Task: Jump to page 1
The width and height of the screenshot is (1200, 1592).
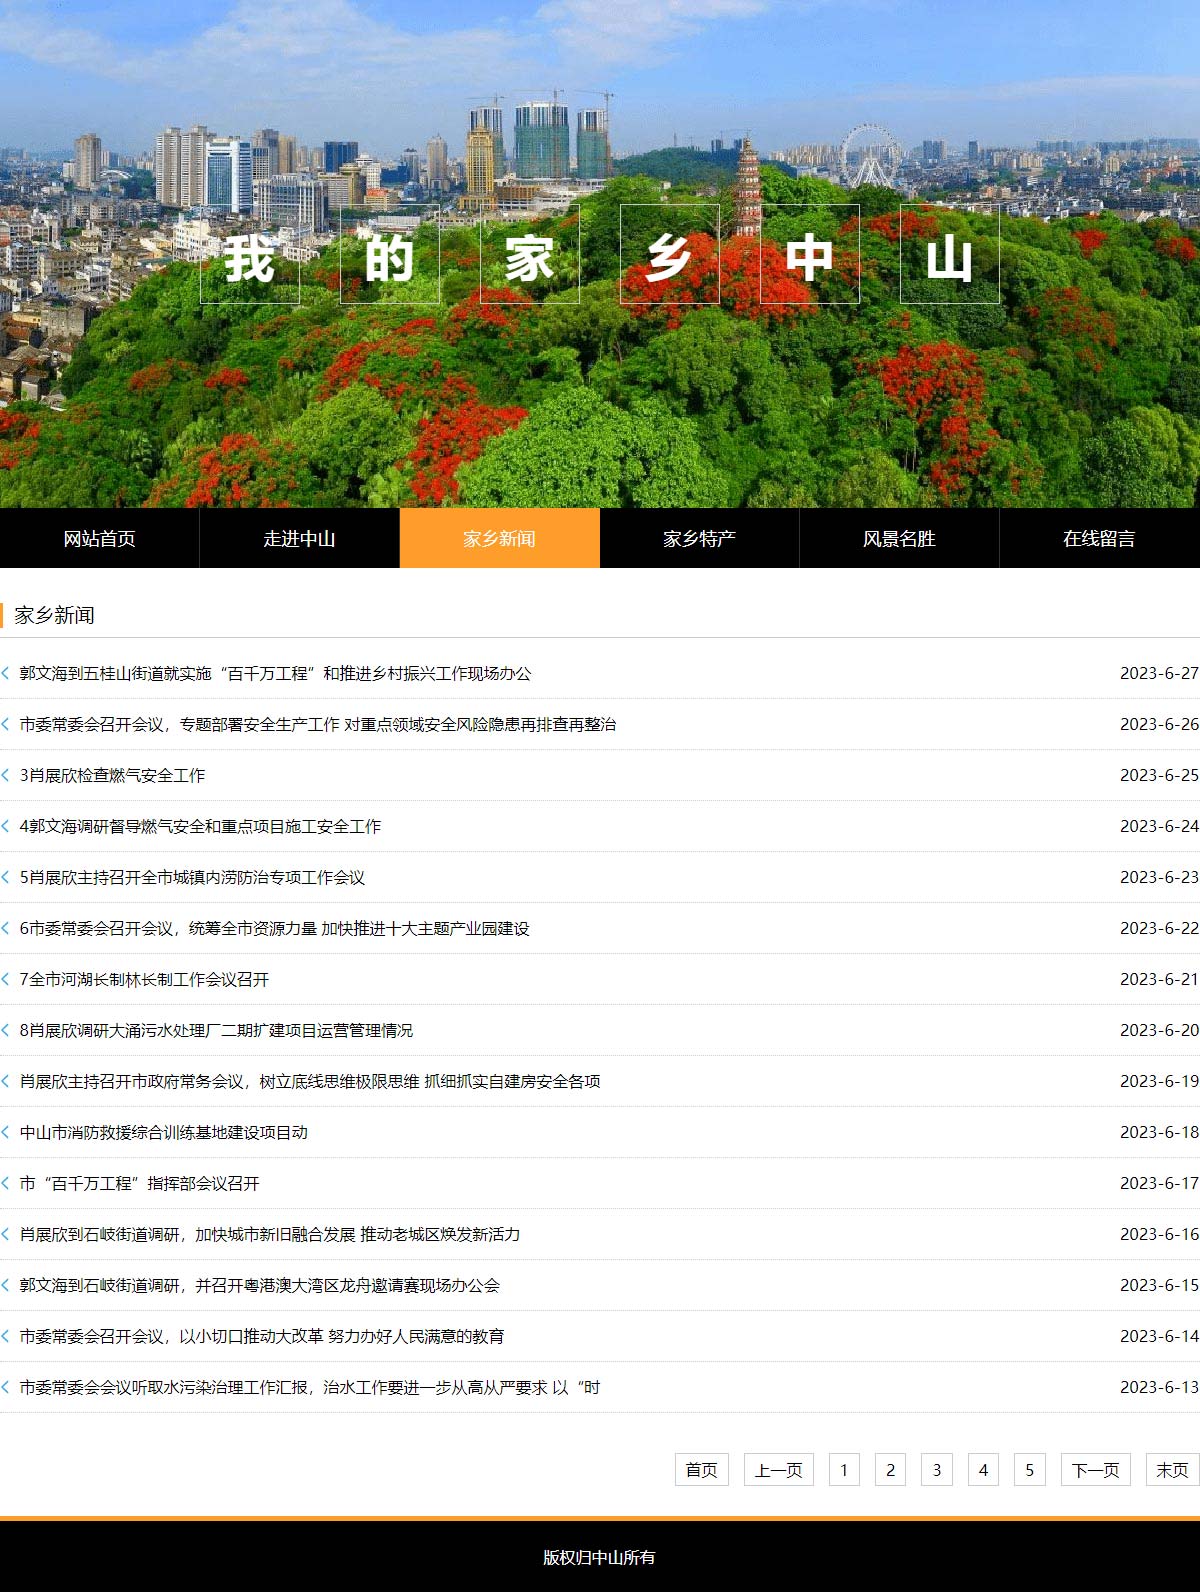Action: [844, 1470]
